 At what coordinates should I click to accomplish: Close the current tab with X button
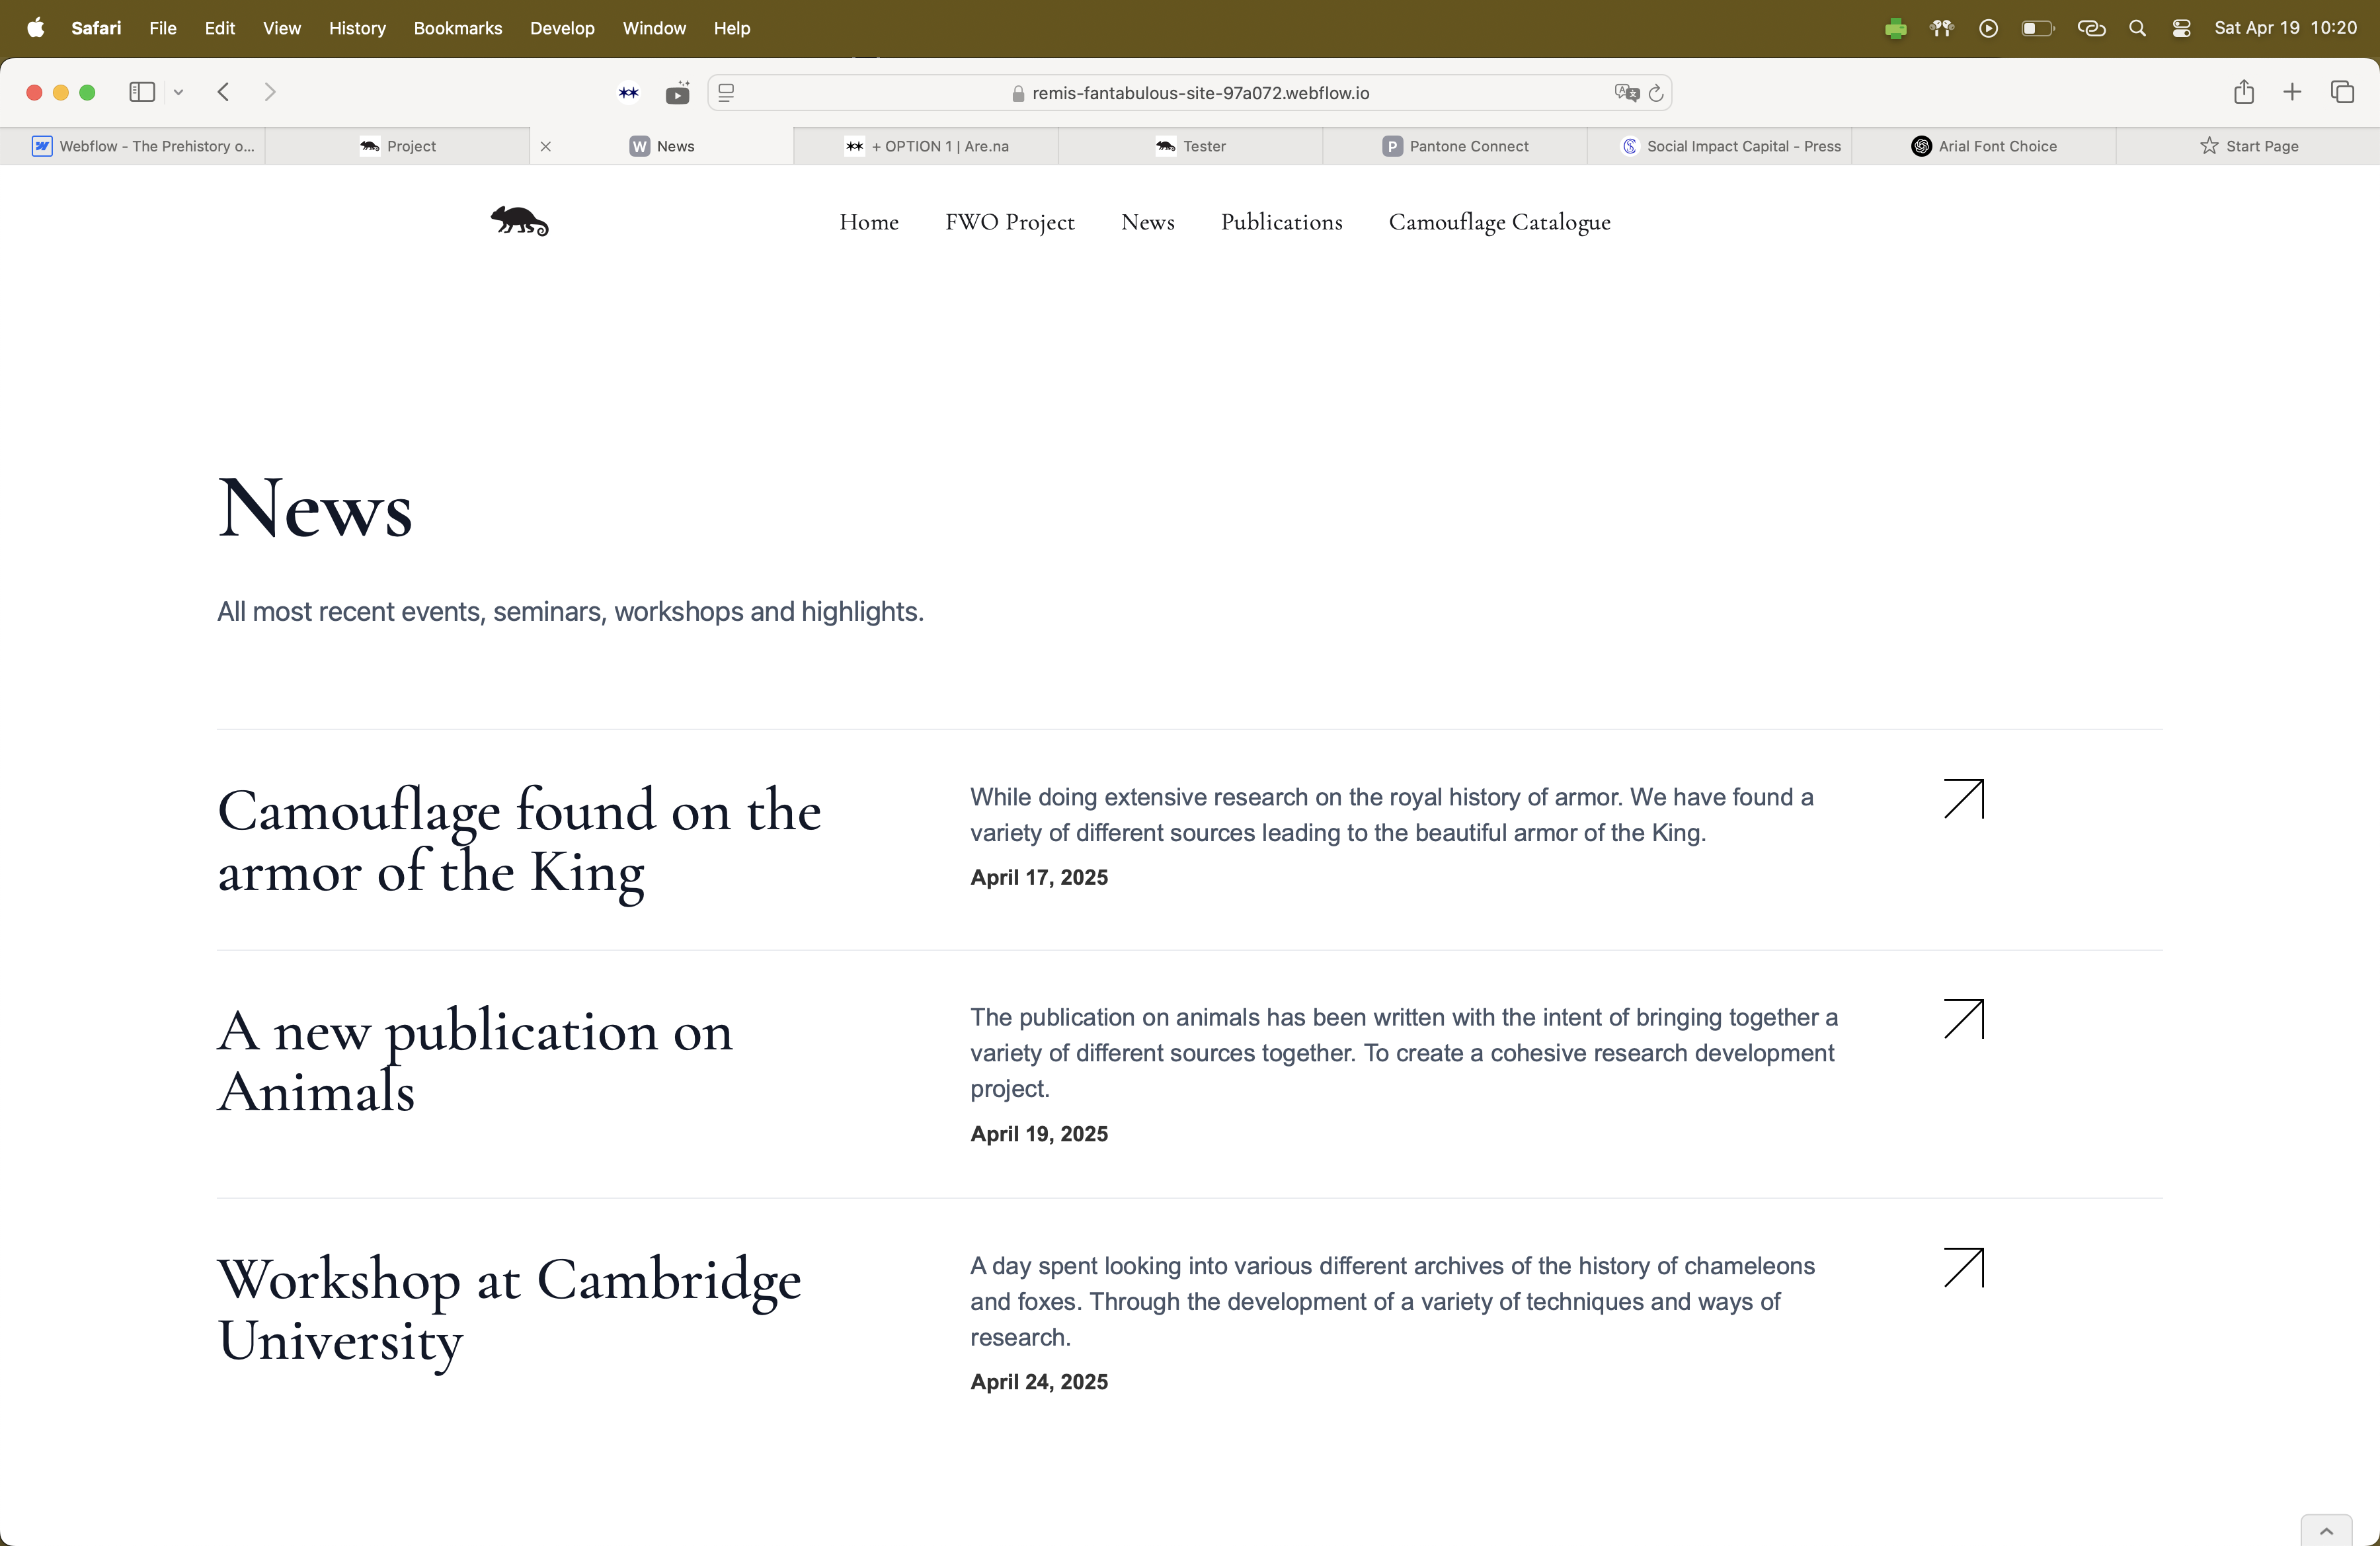click(546, 146)
